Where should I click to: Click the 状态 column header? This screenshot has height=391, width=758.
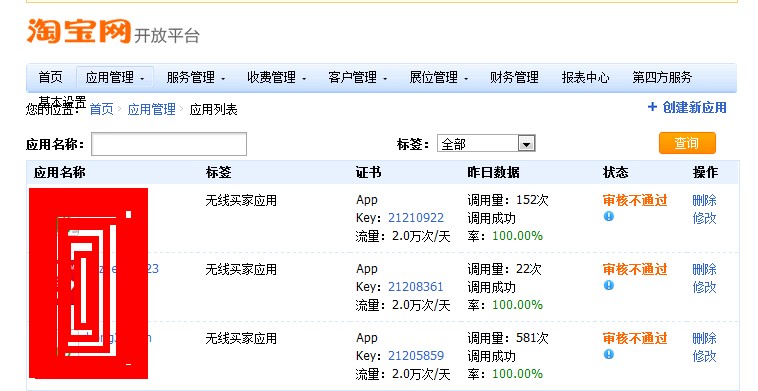point(616,173)
